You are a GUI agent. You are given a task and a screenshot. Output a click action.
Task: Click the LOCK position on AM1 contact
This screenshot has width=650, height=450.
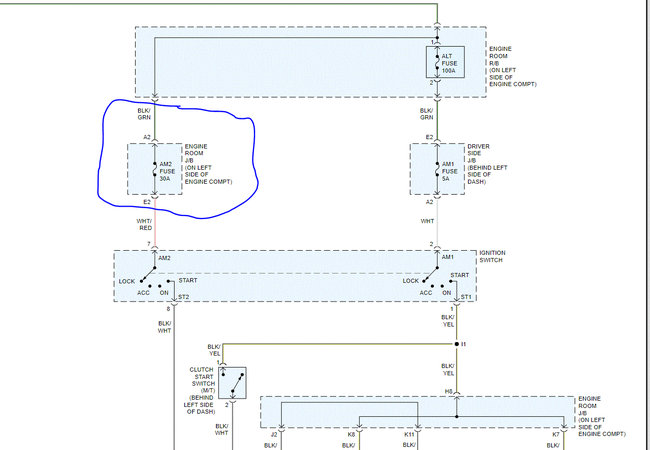tap(410, 281)
